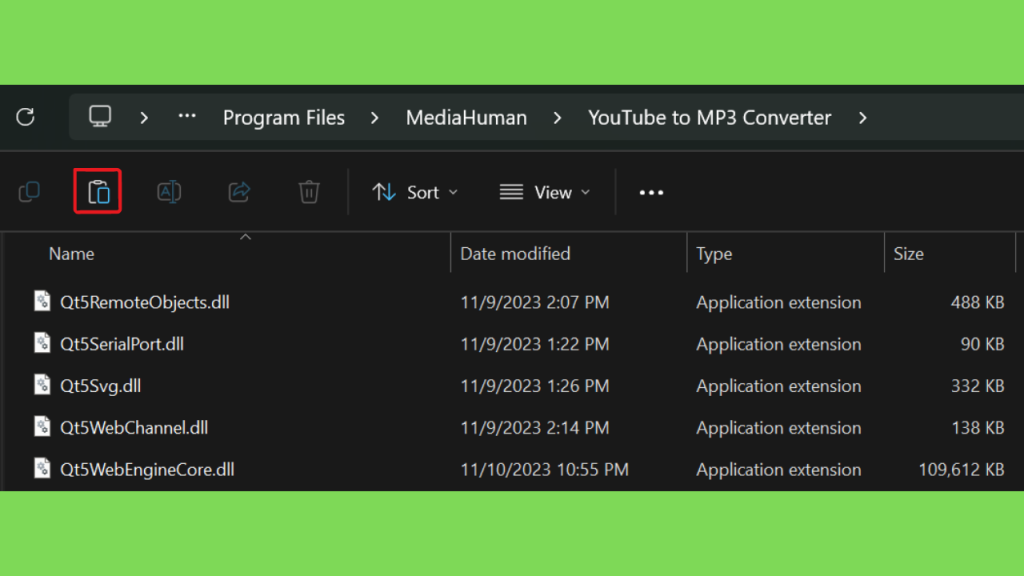Click the Type cell of Qt5RemoteObjects.dll
Image resolution: width=1024 pixels, height=576 pixels.
[x=778, y=302]
